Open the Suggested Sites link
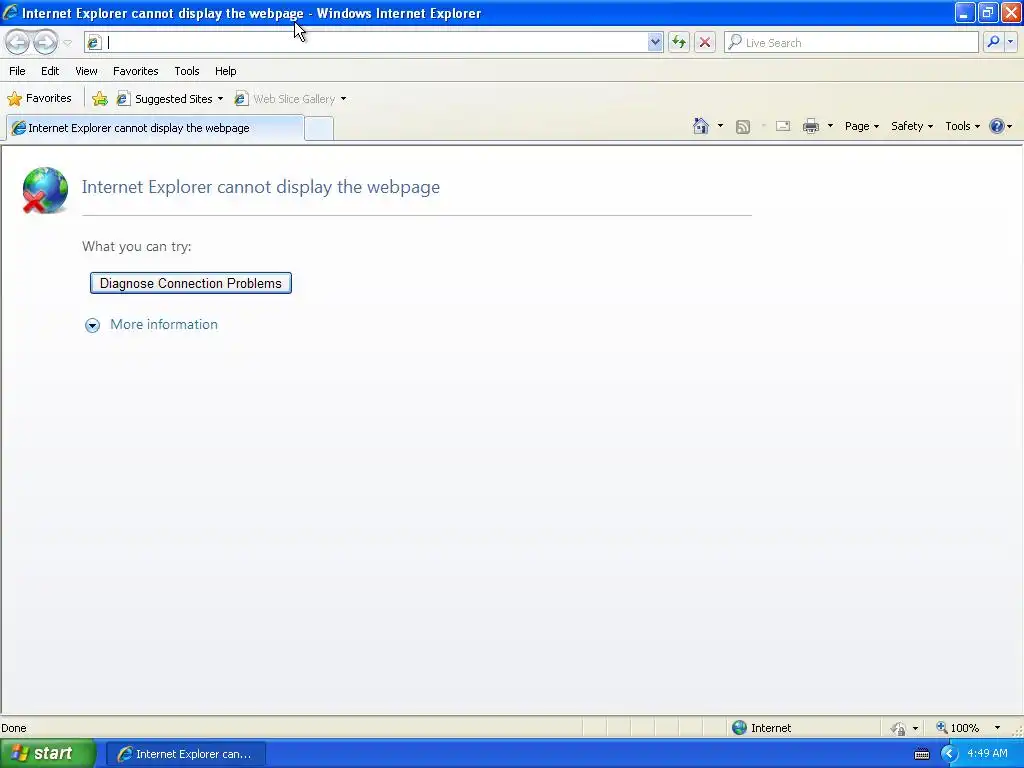Viewport: 1024px width, 768px height. point(170,99)
